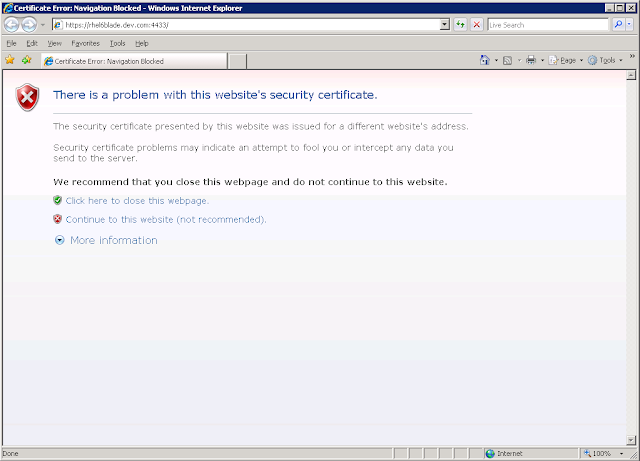Click the Back navigation arrow button
This screenshot has height=461, width=640.
[11, 25]
